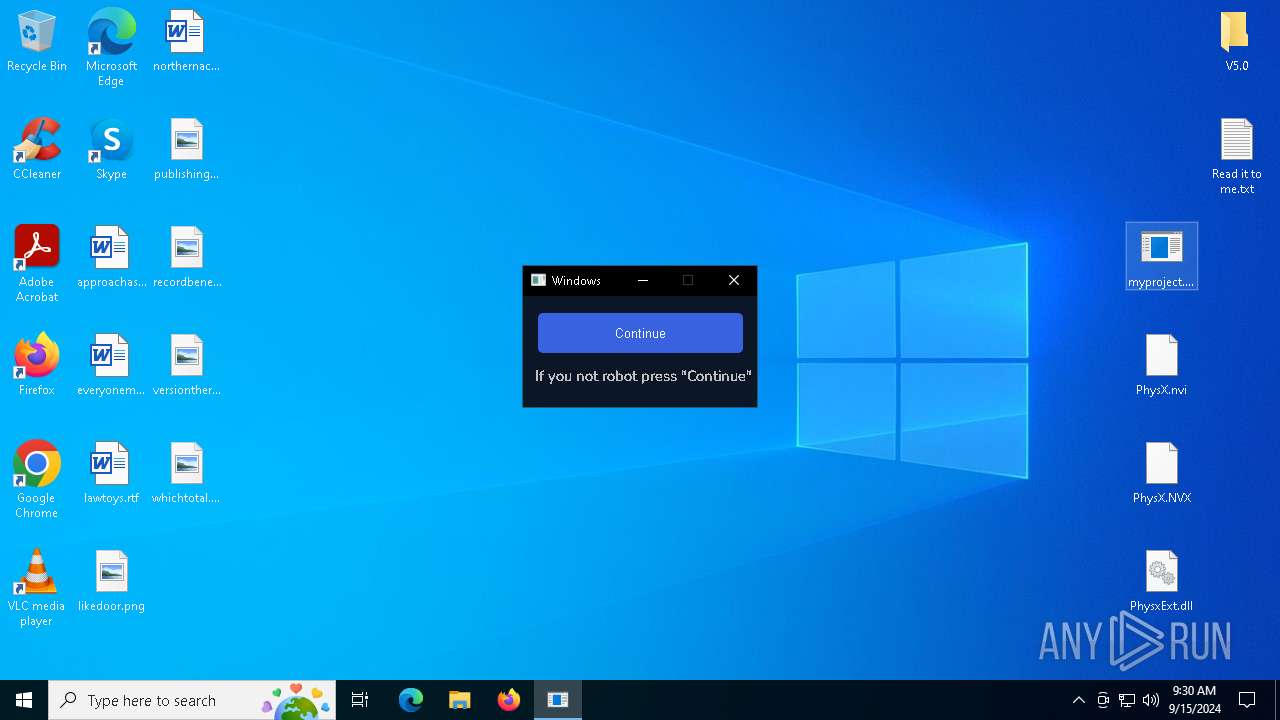Click the Continue button in the Windows dialog
The height and width of the screenshot is (720, 1280).
640,333
